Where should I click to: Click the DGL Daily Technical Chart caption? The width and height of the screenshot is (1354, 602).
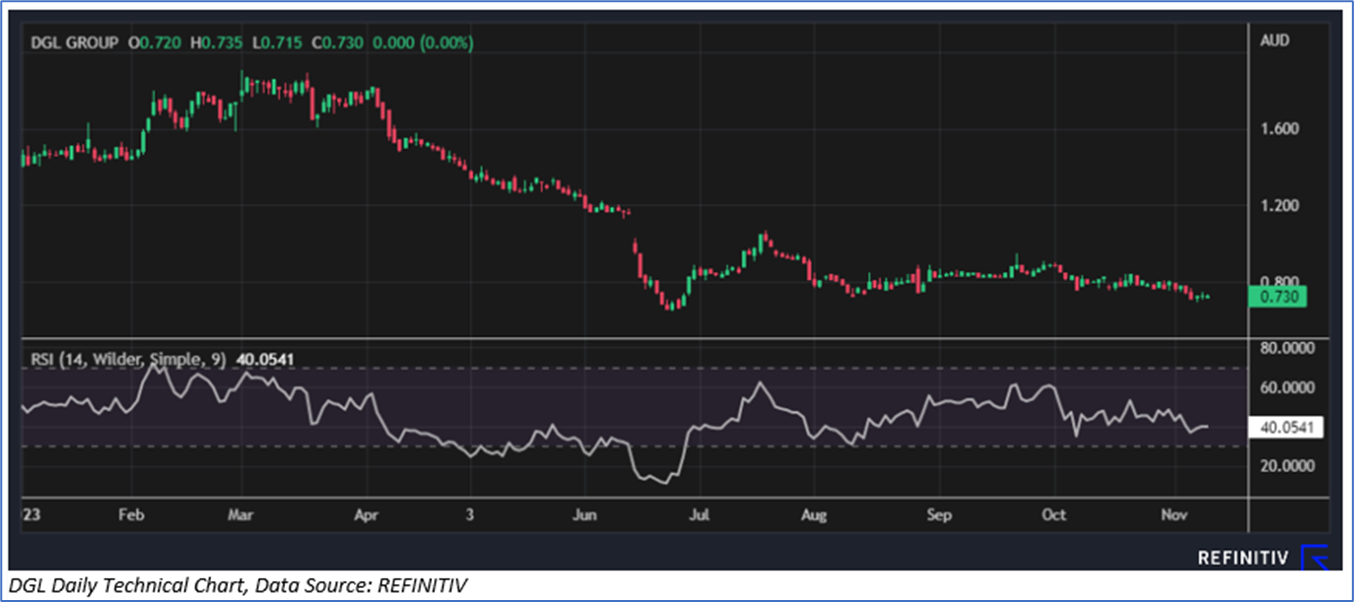pyautogui.click(x=237, y=584)
